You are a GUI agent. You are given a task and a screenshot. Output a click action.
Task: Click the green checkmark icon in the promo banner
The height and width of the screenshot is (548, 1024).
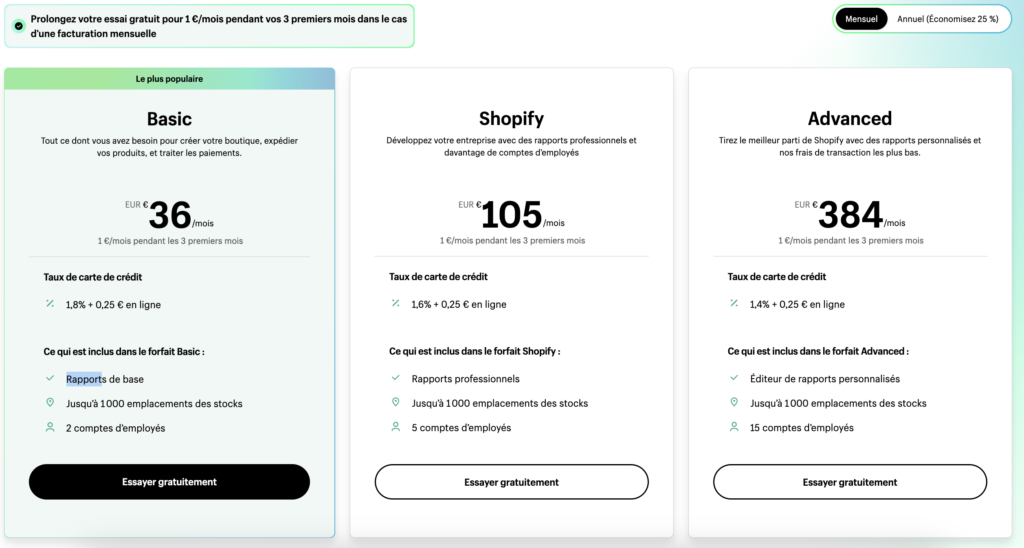19,25
